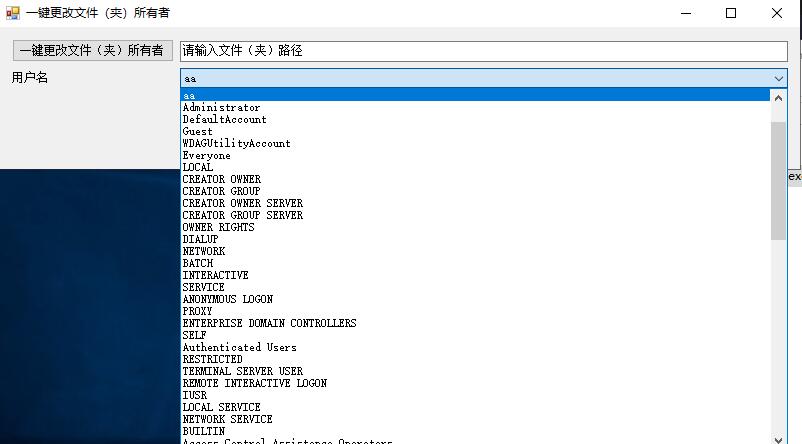Choose Everyone in the user list
The height and width of the screenshot is (444, 802).
[206, 155]
